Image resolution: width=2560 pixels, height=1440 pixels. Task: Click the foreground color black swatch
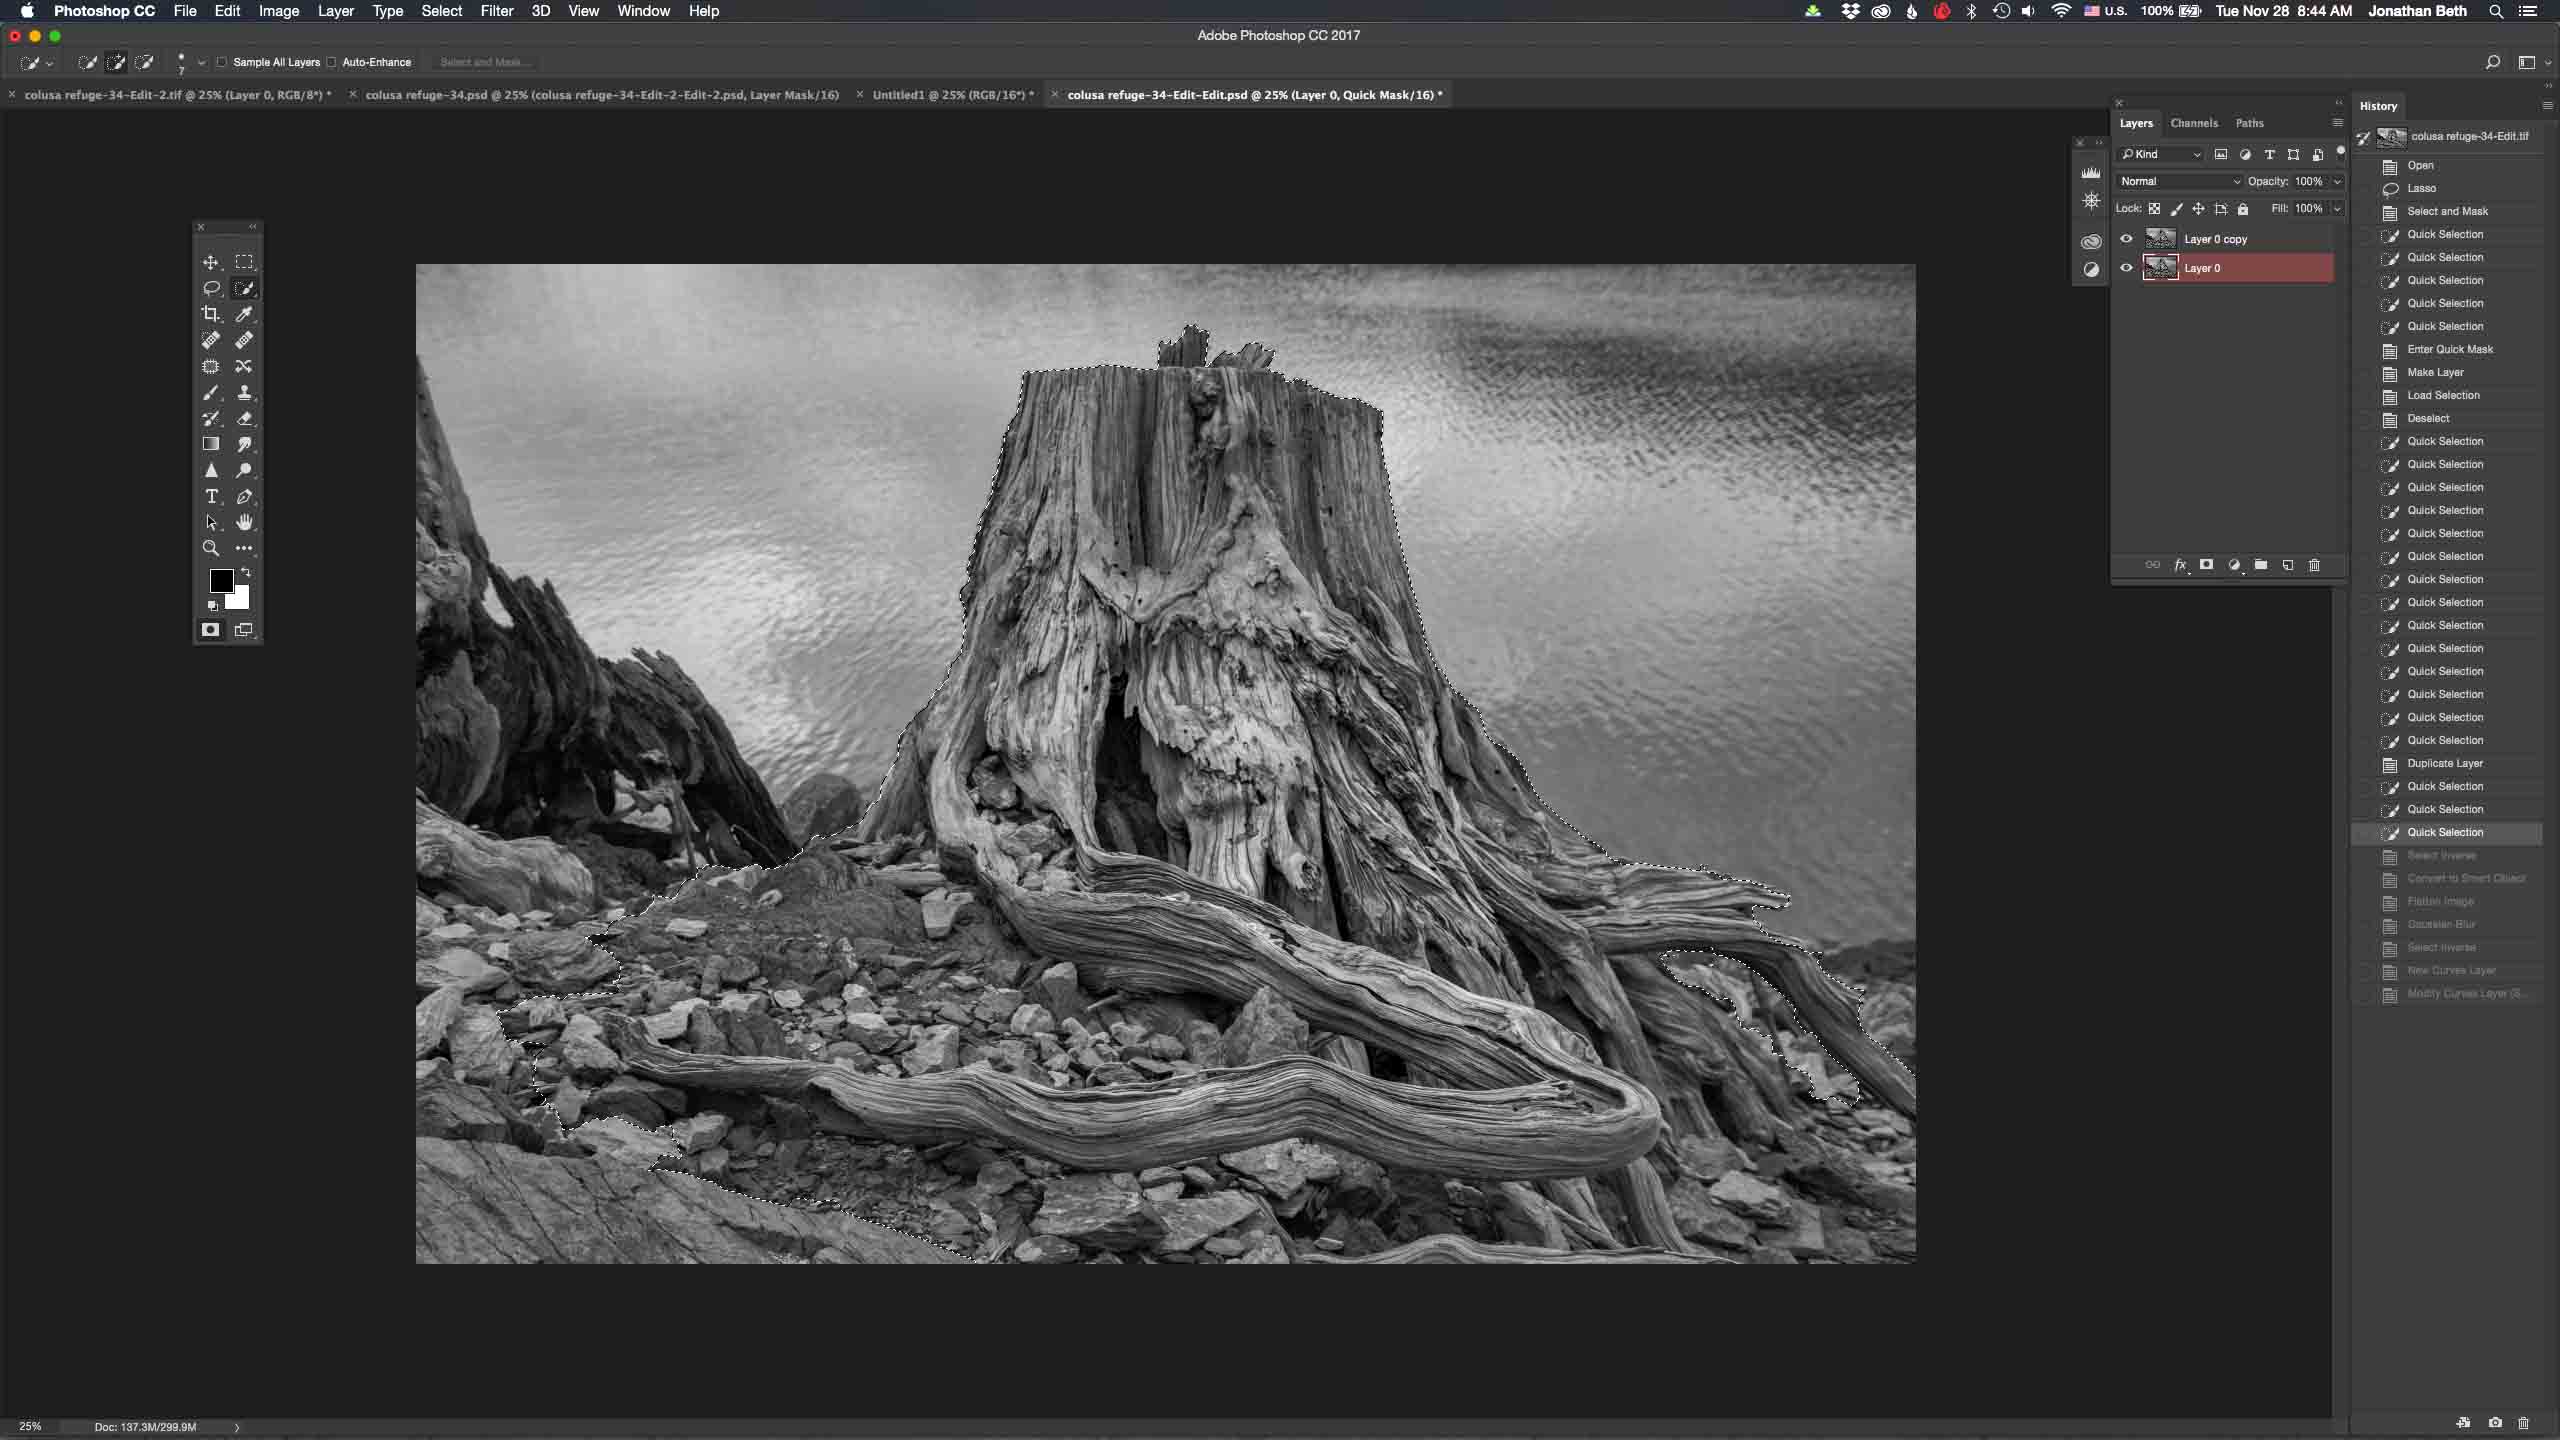click(x=220, y=579)
